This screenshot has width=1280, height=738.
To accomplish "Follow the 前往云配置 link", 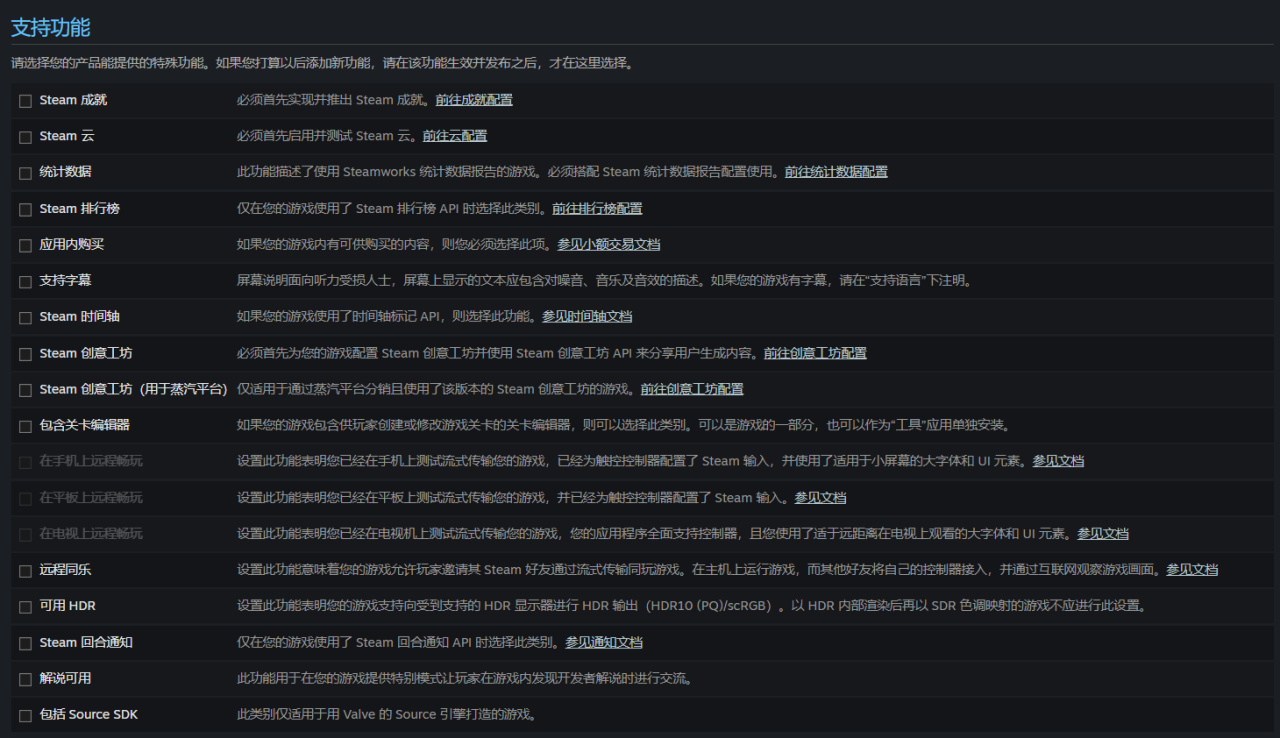I will click(x=455, y=136).
